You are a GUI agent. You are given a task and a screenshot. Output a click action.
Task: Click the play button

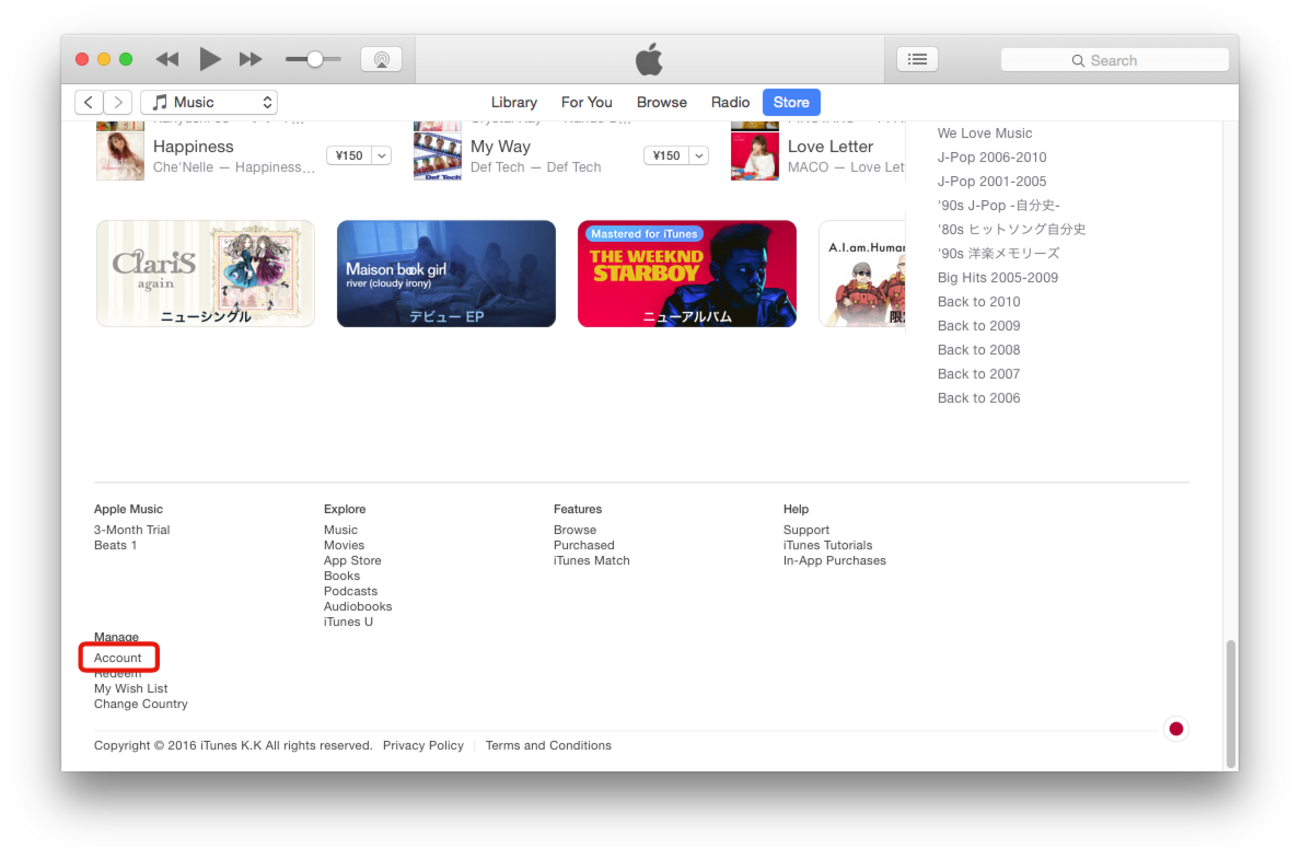(x=210, y=60)
